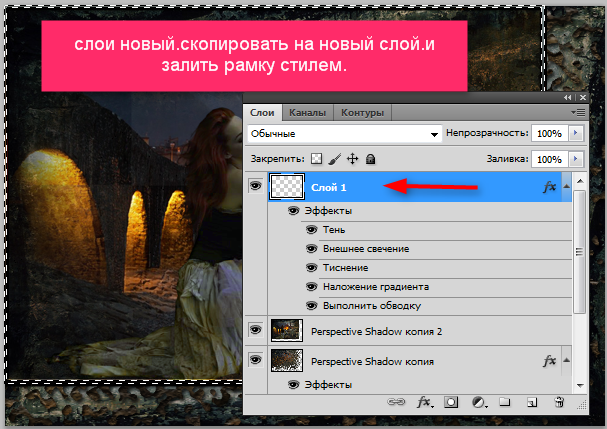Viewport: 607px width, 429px height.
Task: Click Perspective Shadow копия thumbnail
Action: [x=286, y=360]
